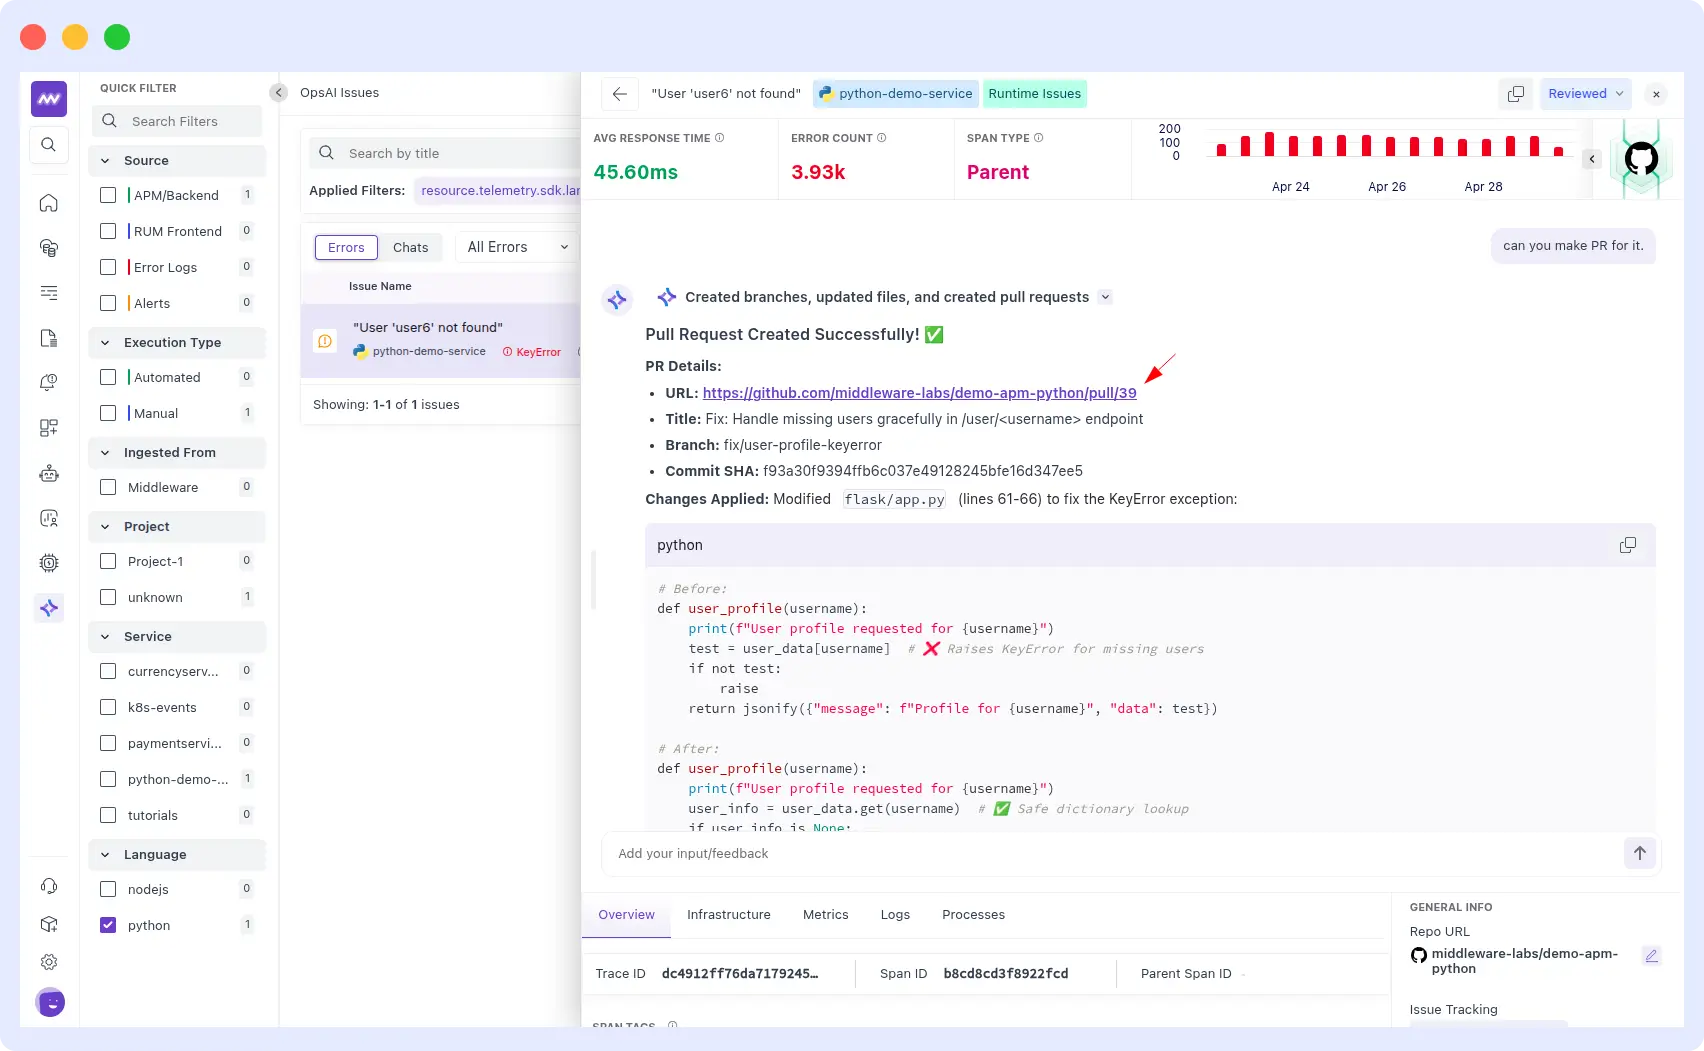Switch to the Chats tab
1704x1051 pixels.
(410, 247)
